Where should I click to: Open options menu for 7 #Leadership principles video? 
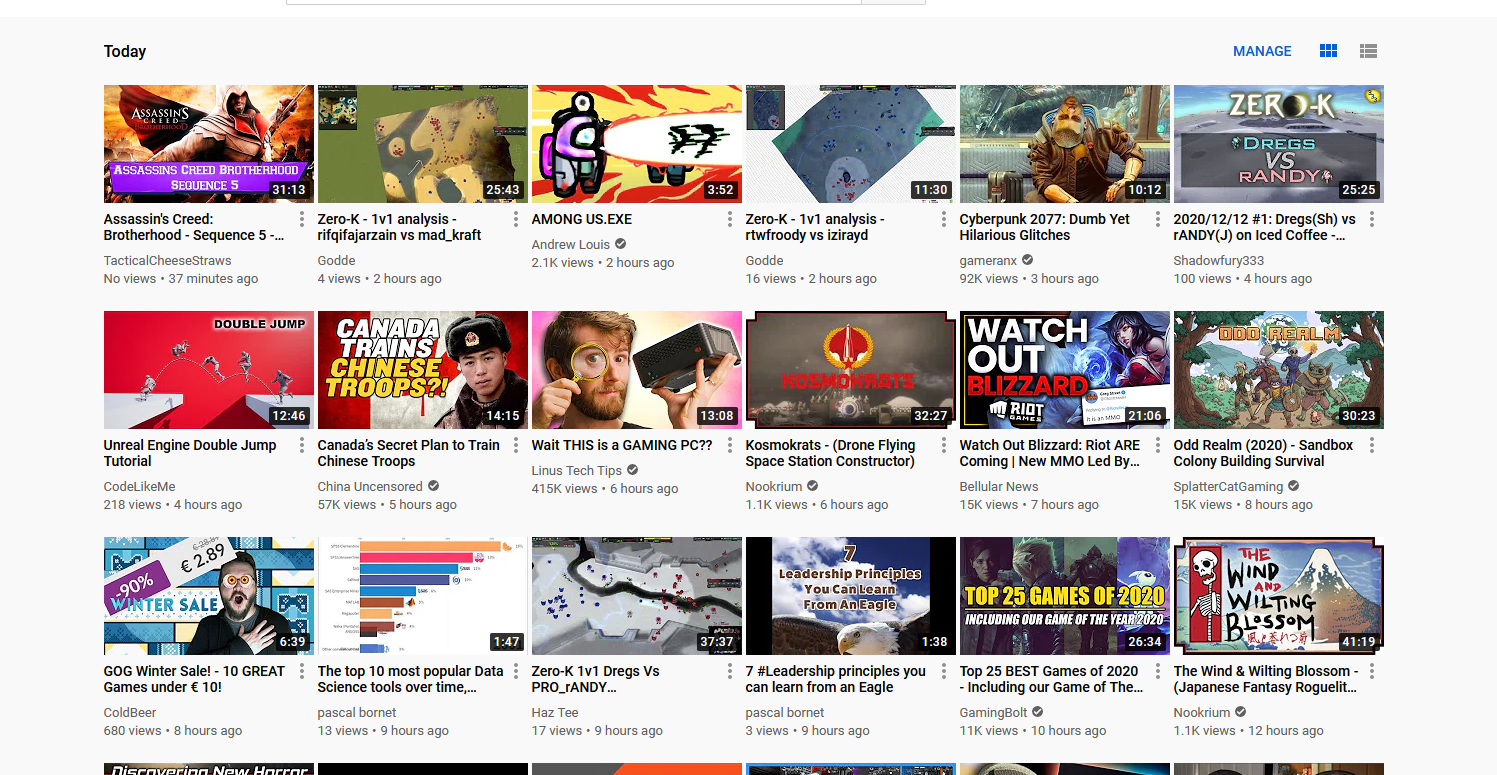(x=944, y=671)
